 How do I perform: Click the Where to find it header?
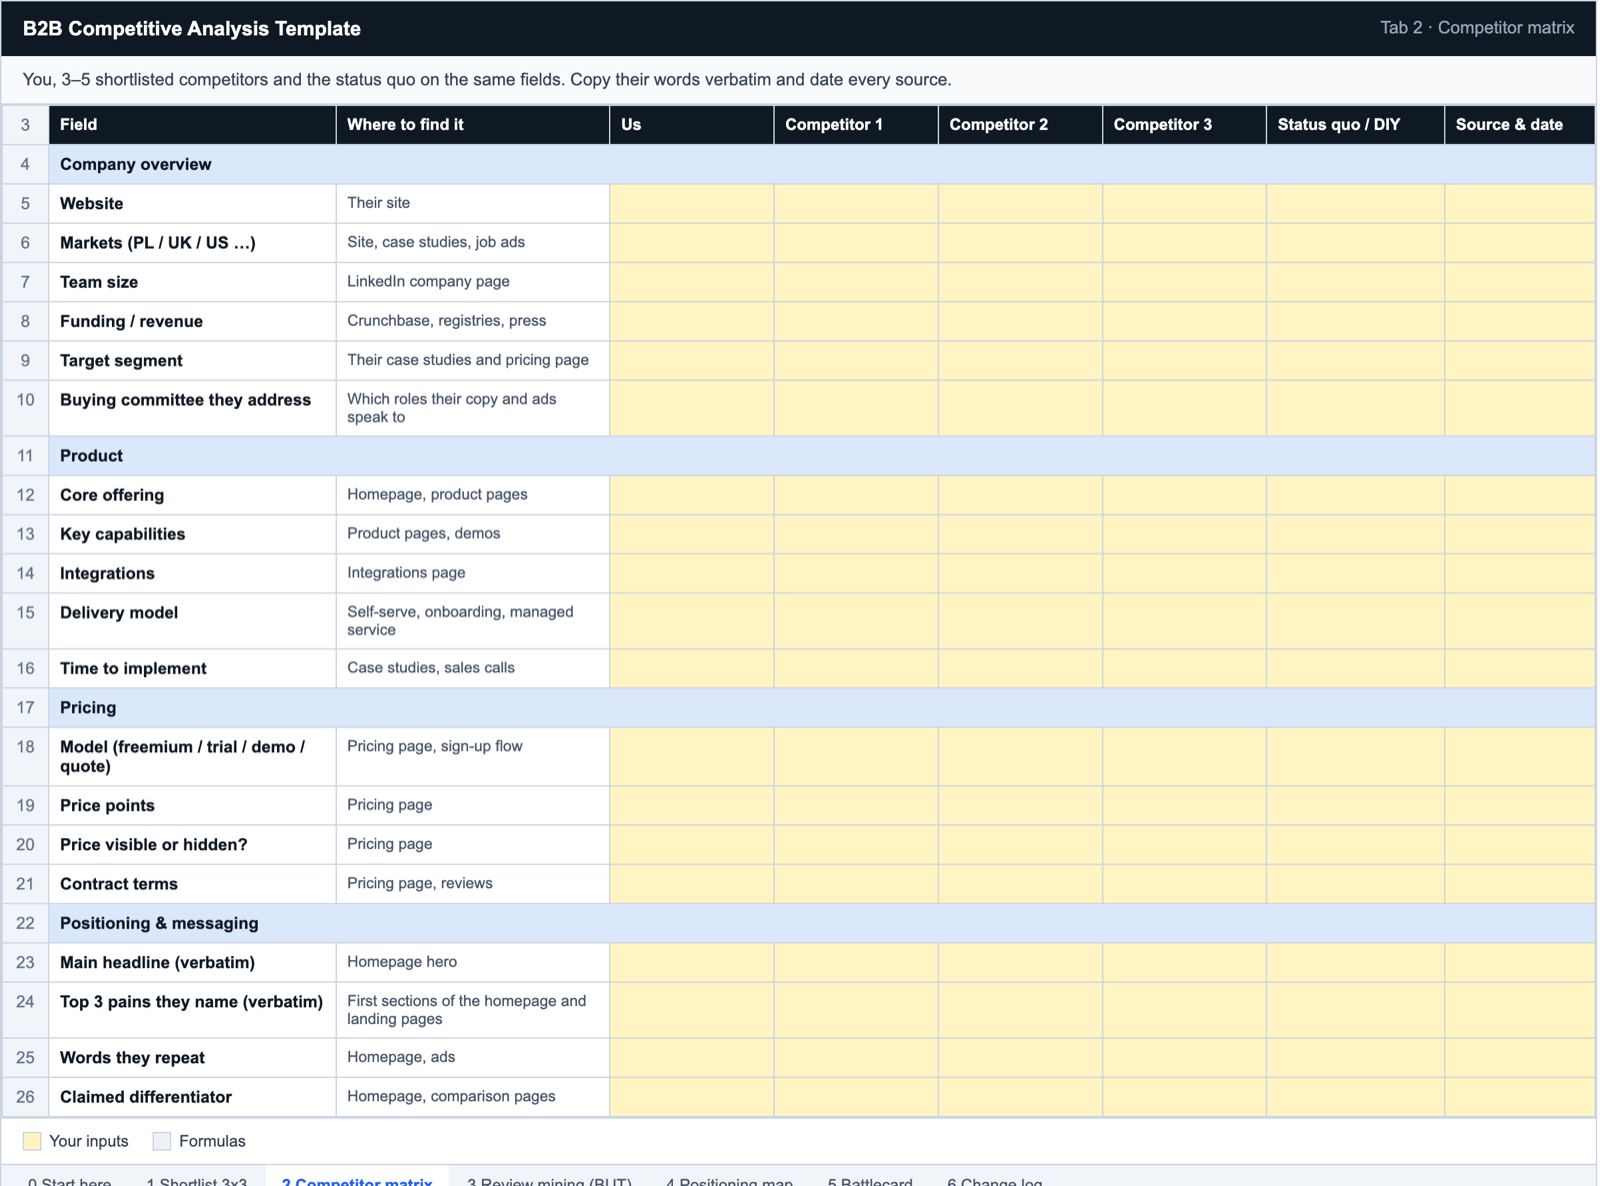(472, 125)
